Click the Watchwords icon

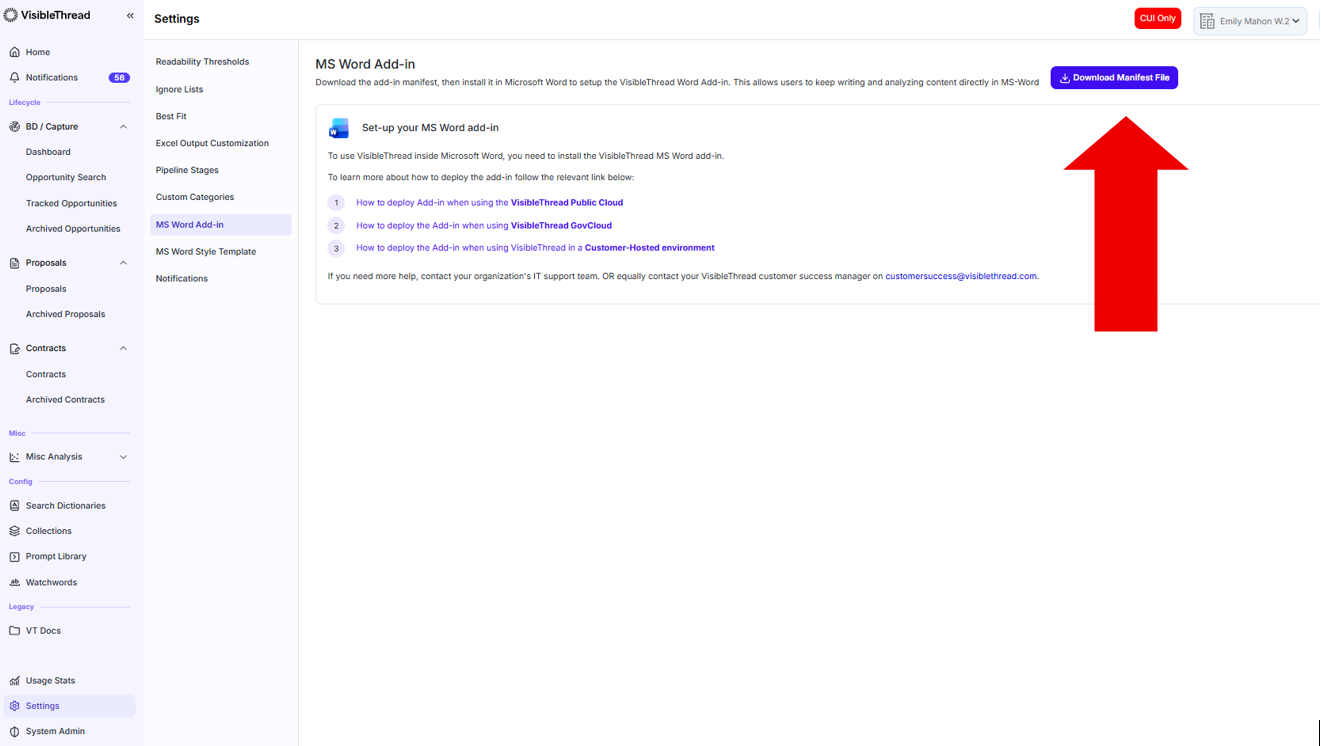tap(14, 583)
